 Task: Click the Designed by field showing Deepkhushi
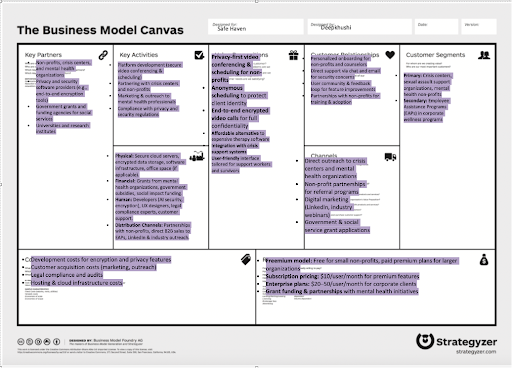click(360, 27)
